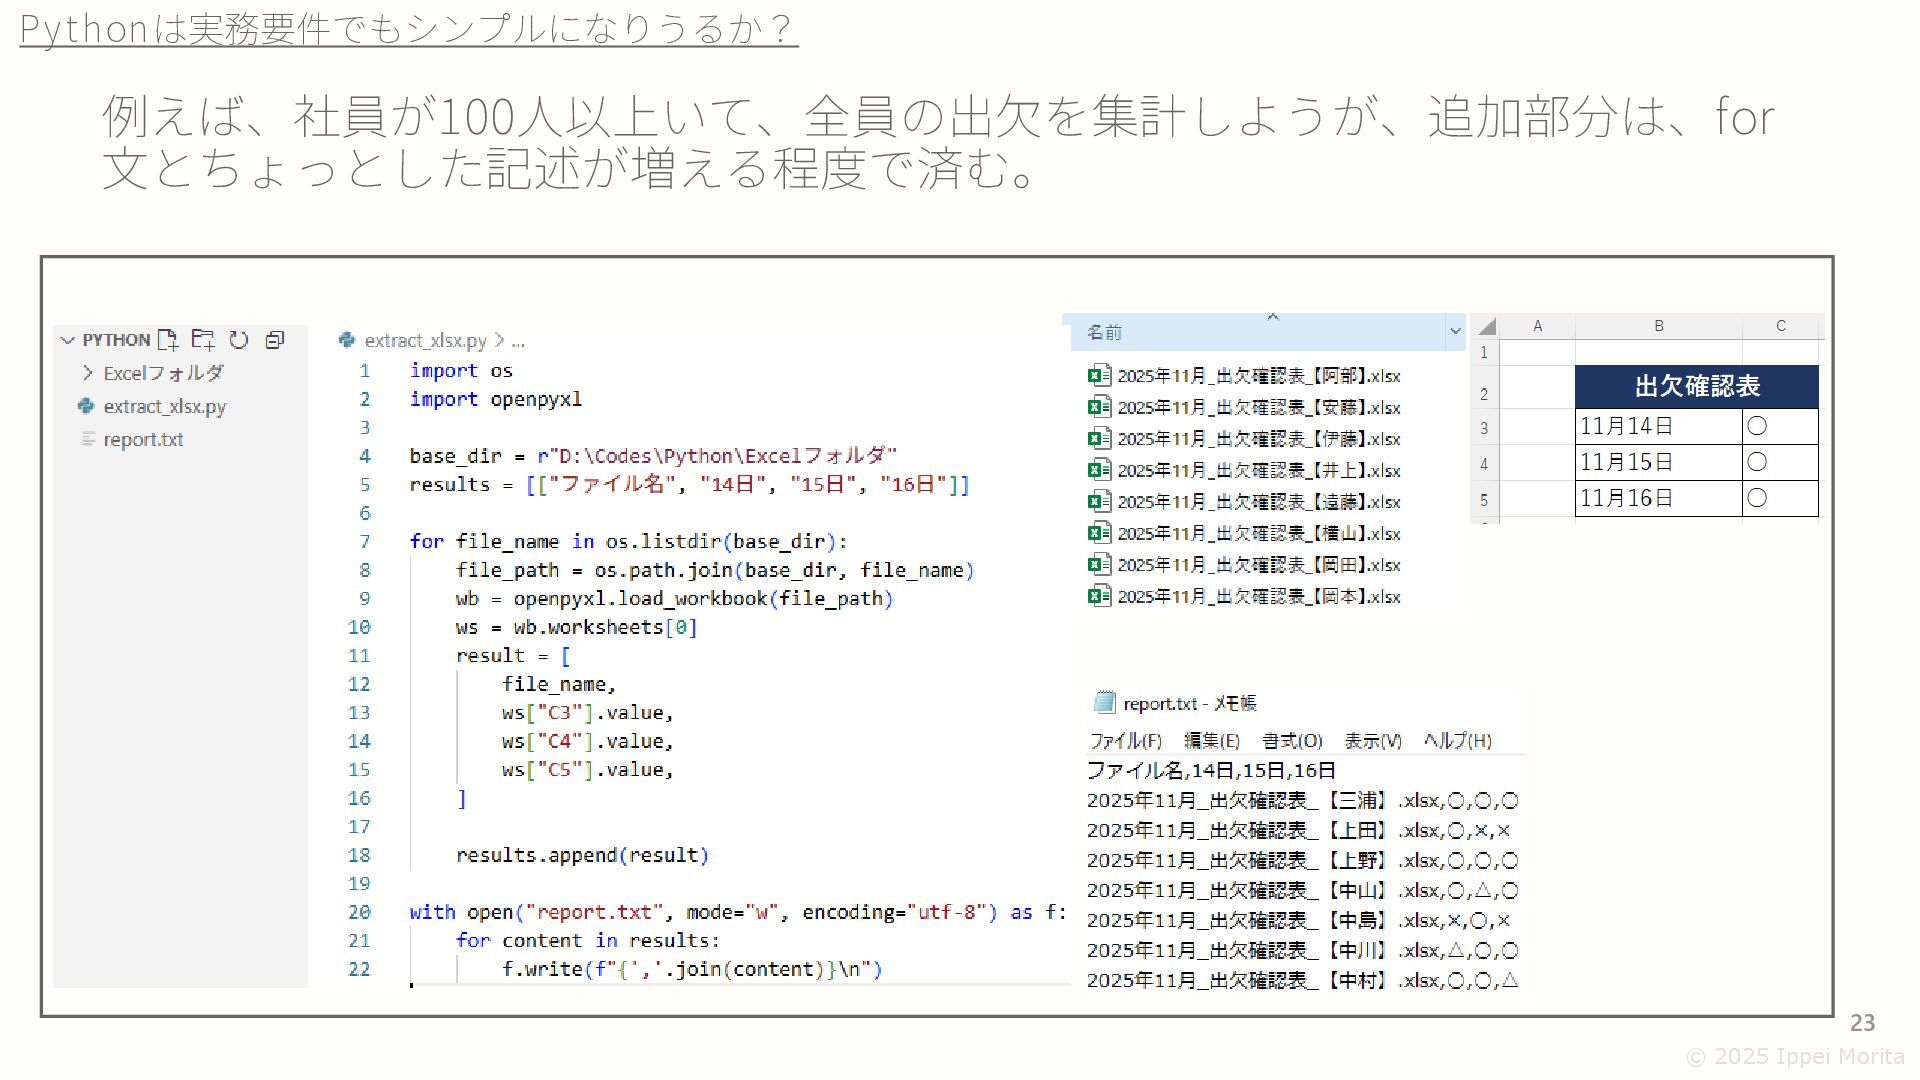
Task: Select the 岡本 attendance xlsx file
Action: tap(1258, 597)
